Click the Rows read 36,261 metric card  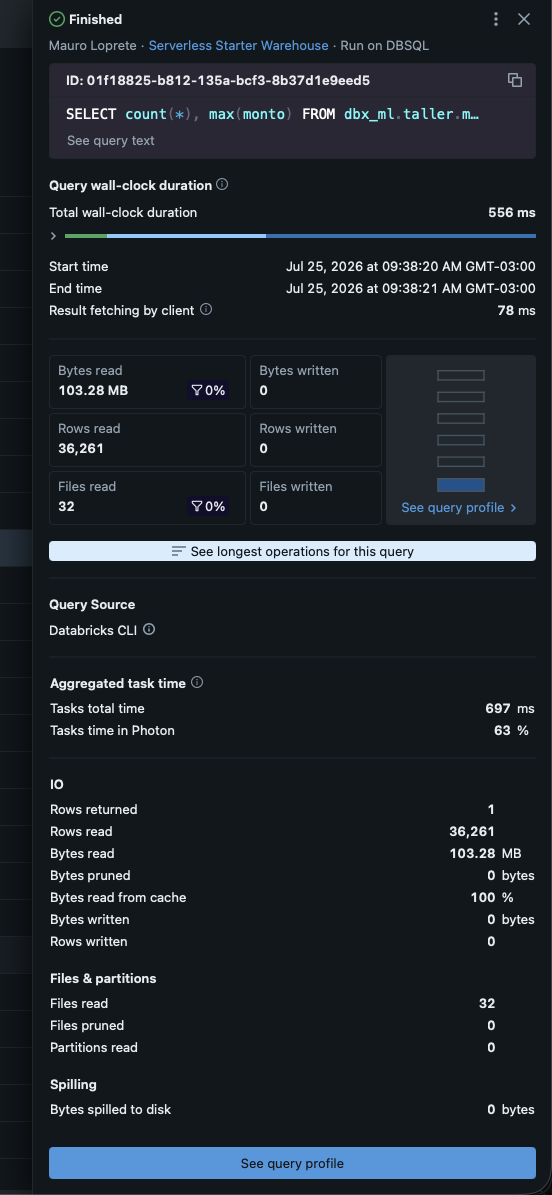coord(147,440)
